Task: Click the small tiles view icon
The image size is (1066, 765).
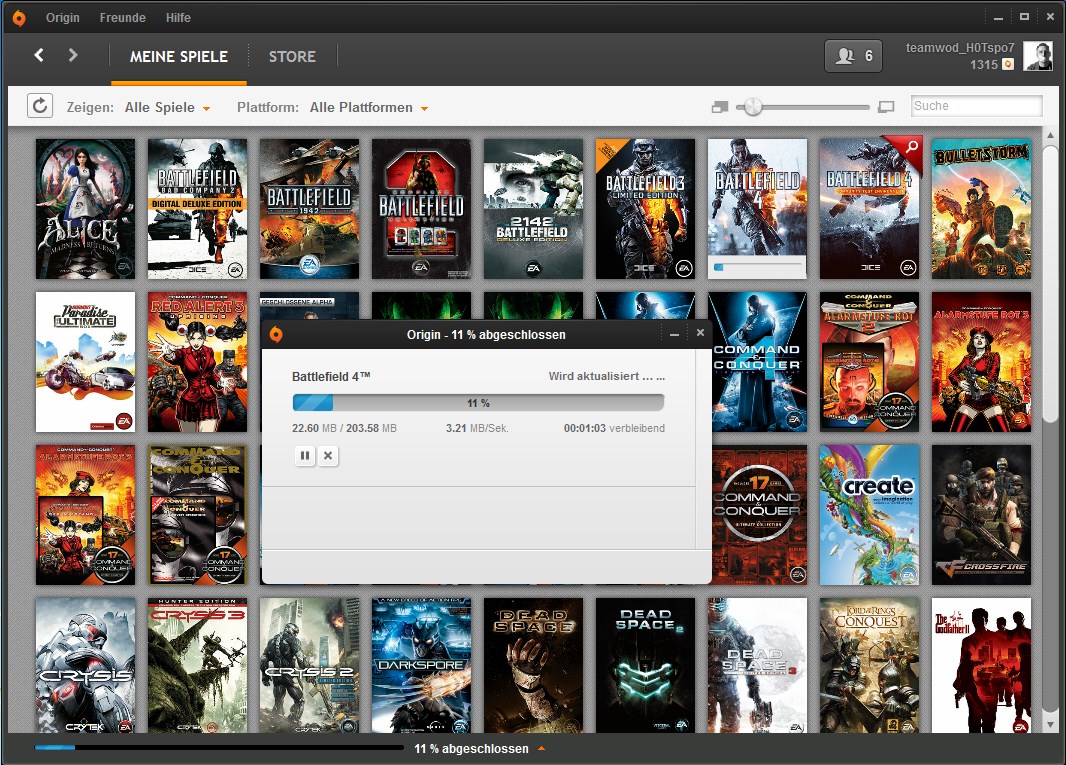Action: (720, 107)
